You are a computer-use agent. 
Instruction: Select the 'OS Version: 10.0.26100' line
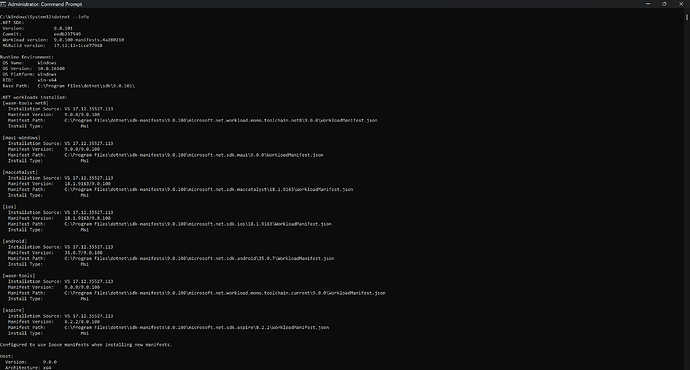click(x=33, y=68)
